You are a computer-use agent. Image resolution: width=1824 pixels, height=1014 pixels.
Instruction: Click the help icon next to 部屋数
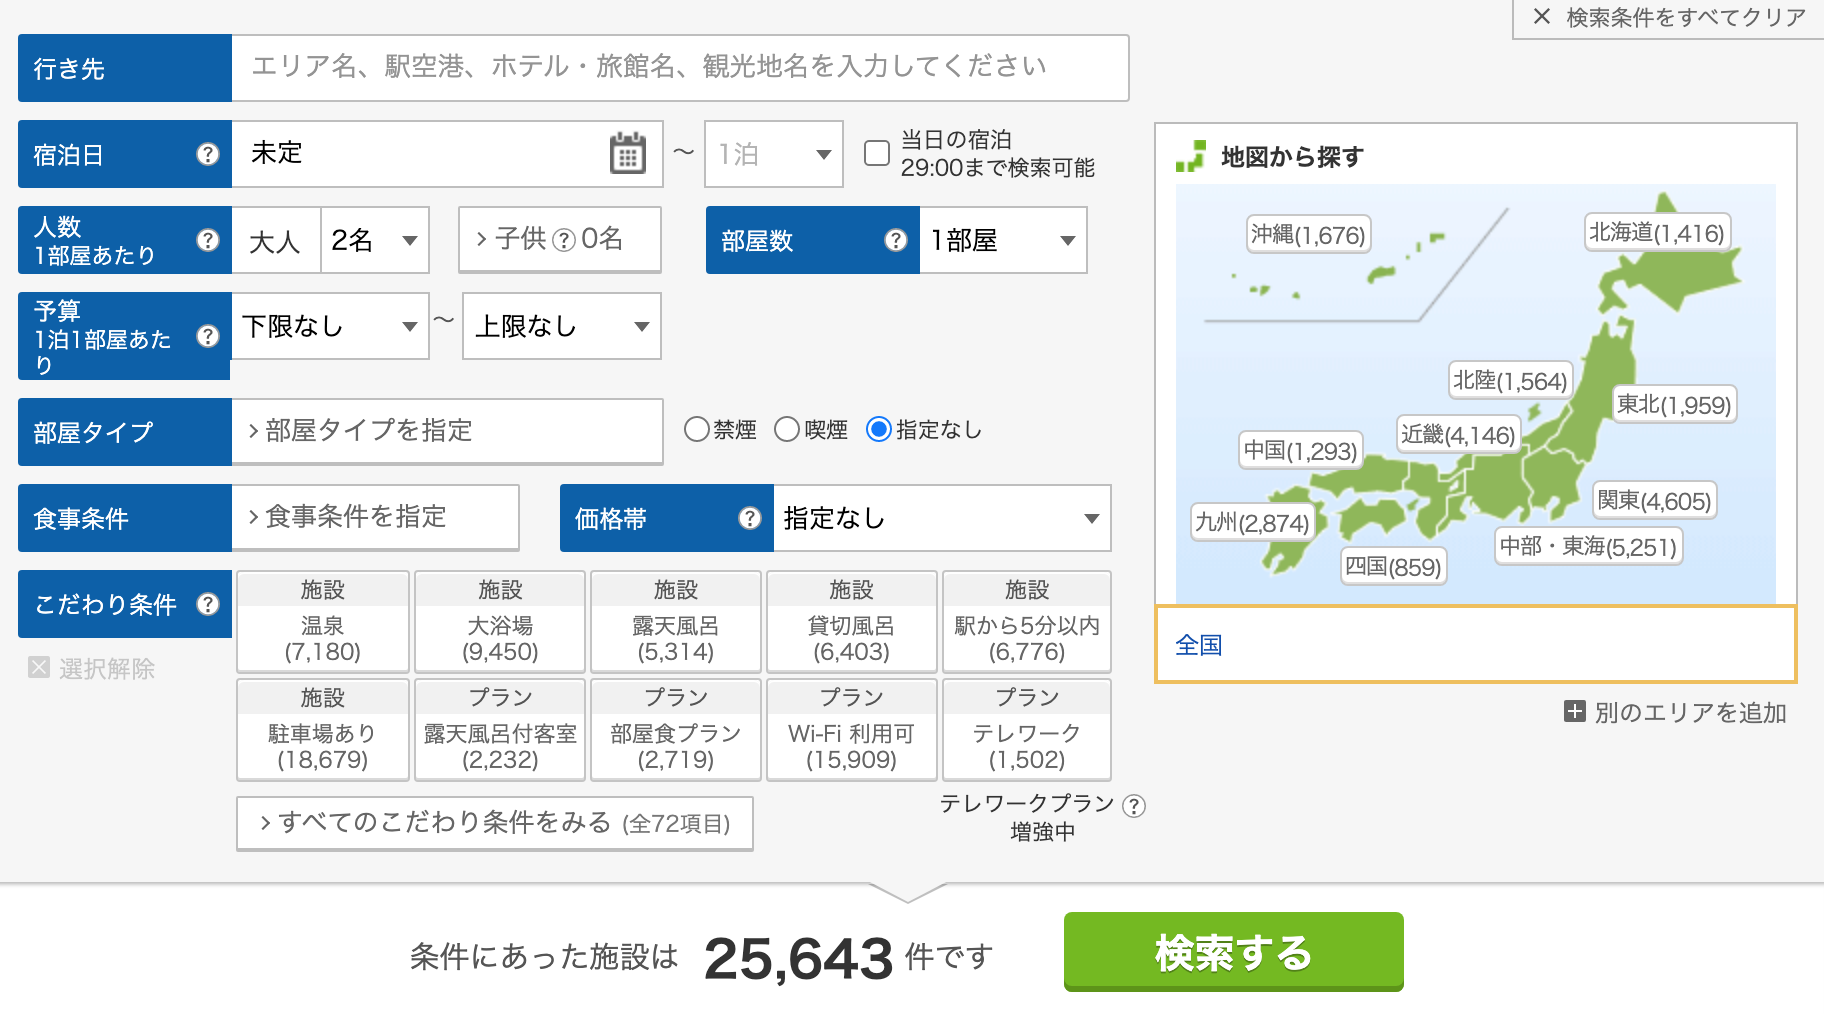coord(893,240)
